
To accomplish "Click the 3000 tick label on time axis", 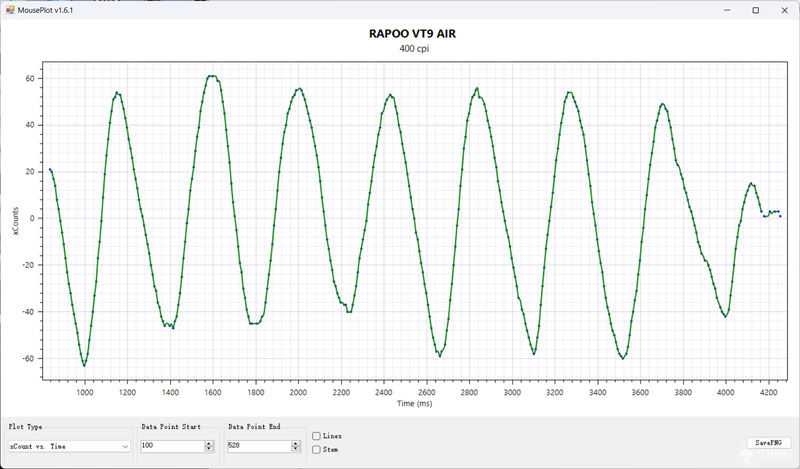I will [512, 392].
